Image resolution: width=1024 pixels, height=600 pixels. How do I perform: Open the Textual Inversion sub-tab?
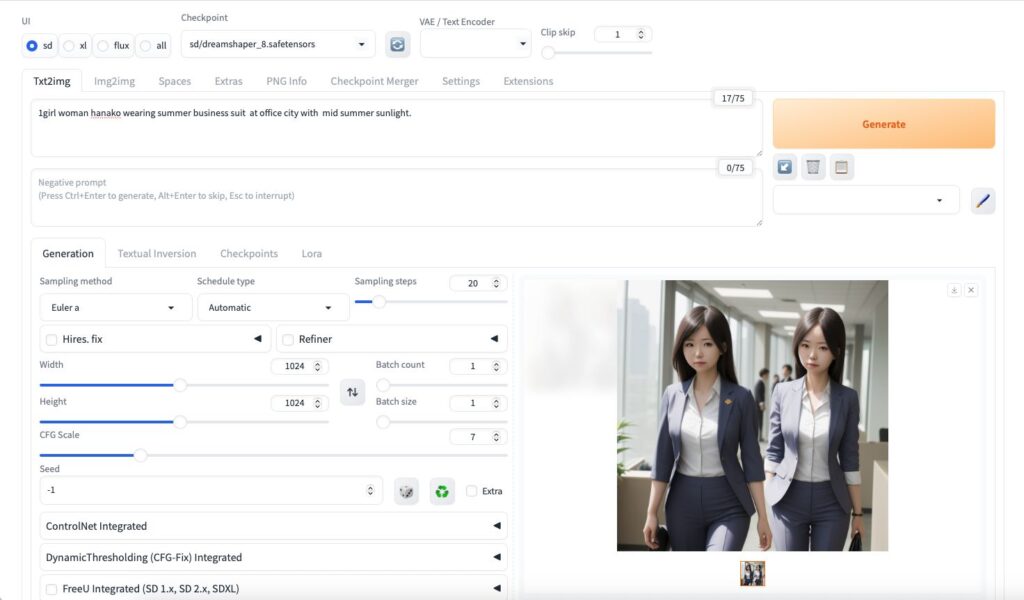click(157, 254)
